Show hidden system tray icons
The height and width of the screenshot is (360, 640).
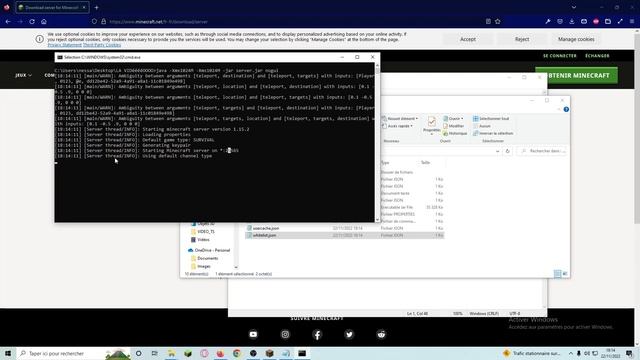pos(571,353)
